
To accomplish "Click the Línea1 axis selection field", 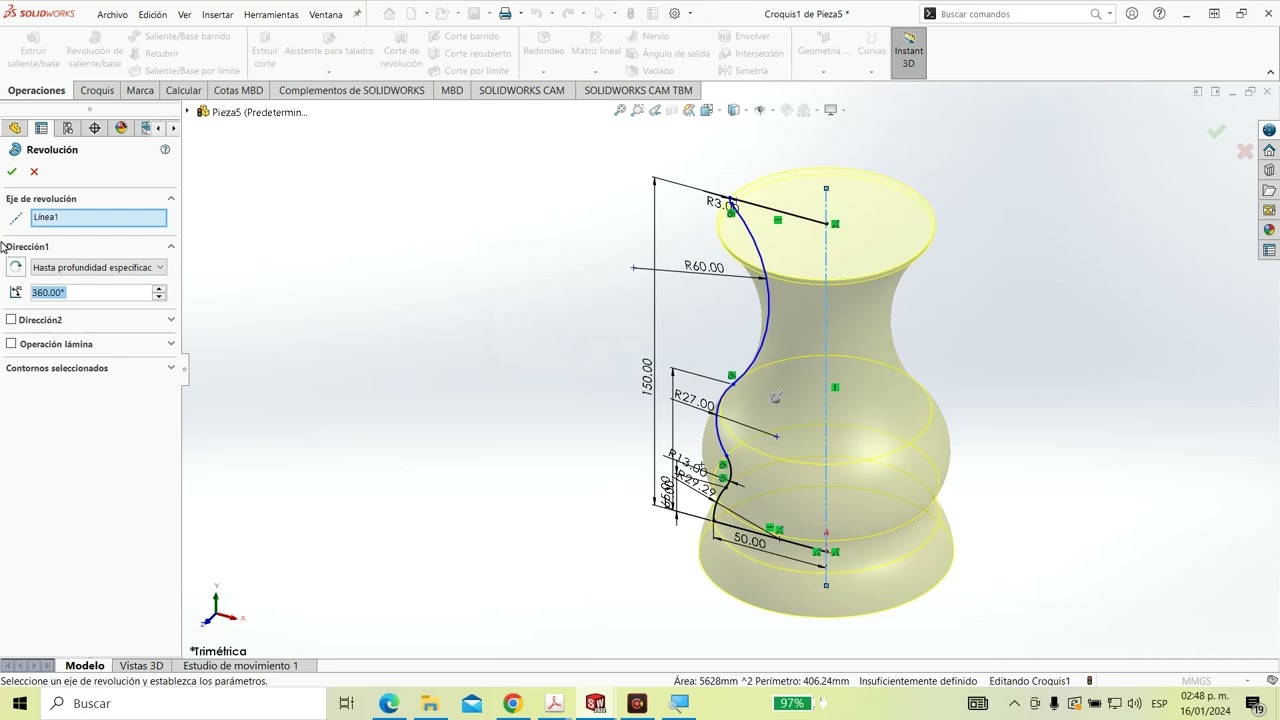I will pos(98,217).
